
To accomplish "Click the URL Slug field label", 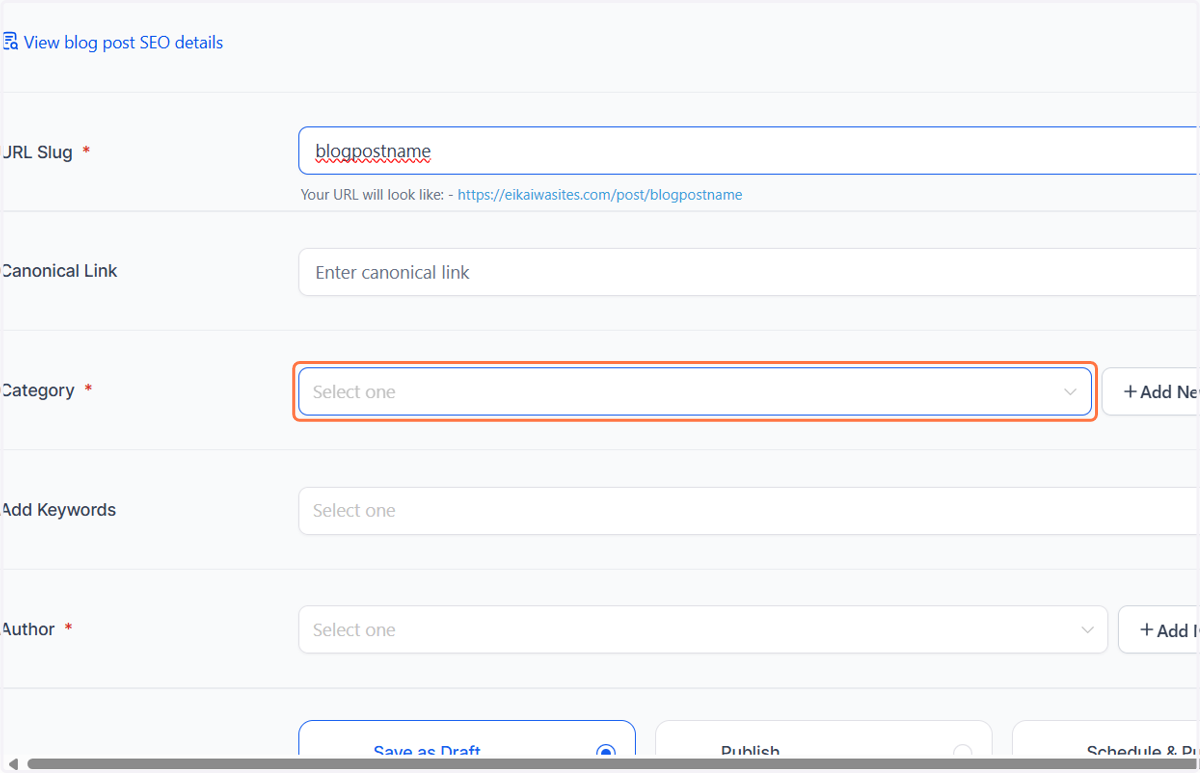I will (x=37, y=152).
